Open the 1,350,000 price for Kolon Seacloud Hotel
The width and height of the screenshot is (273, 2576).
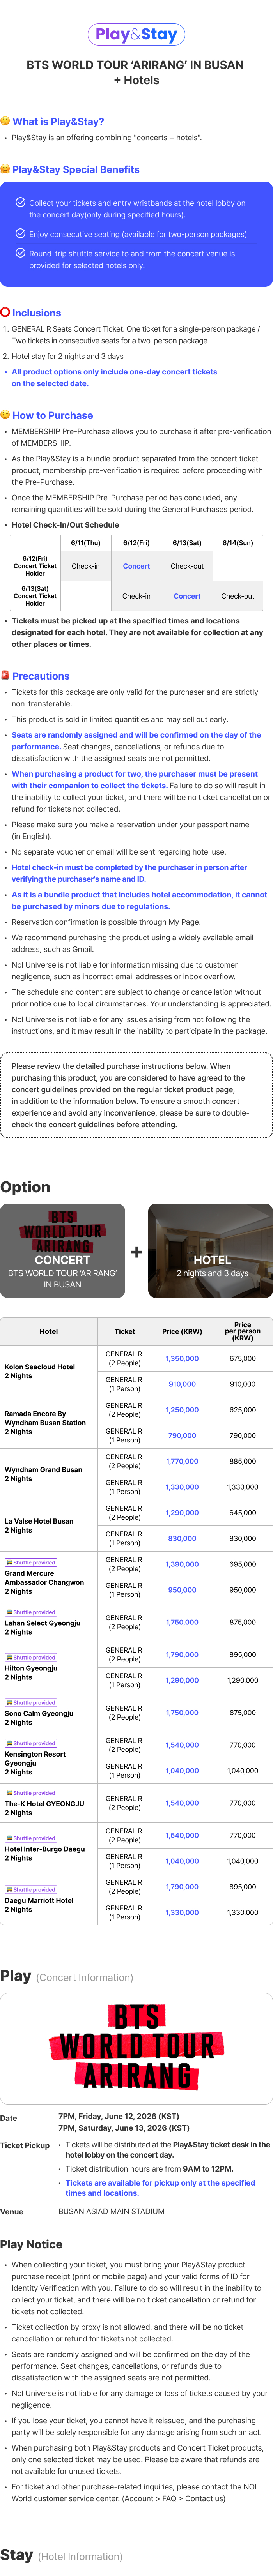(x=182, y=1358)
